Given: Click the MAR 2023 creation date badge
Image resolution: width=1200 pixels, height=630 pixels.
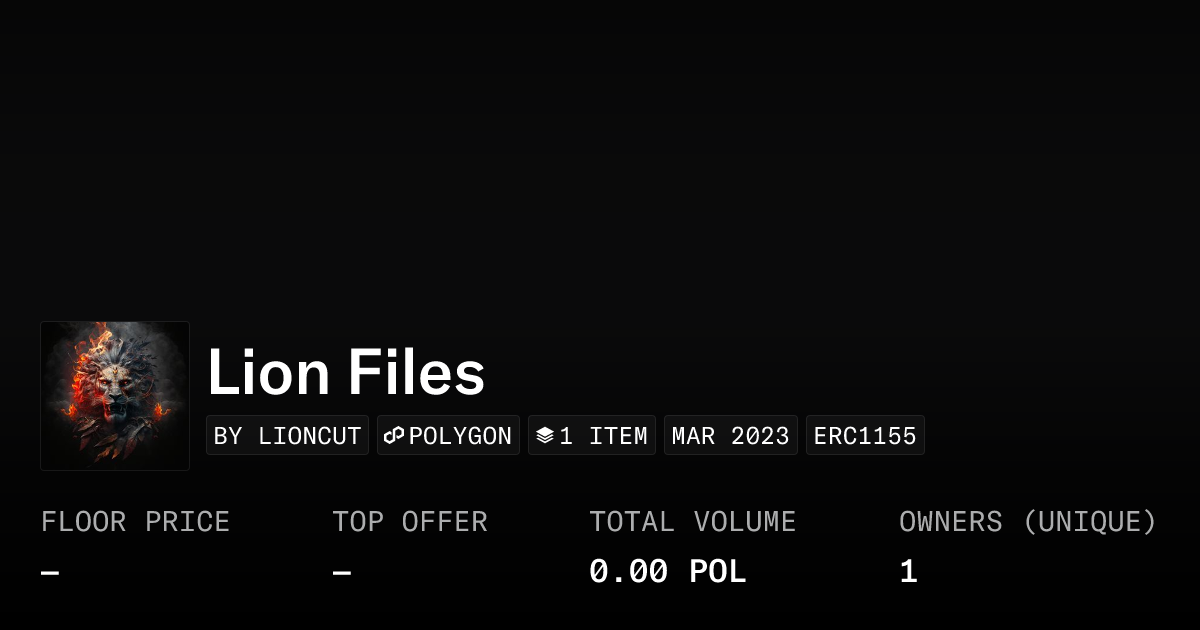Looking at the screenshot, I should click(730, 436).
